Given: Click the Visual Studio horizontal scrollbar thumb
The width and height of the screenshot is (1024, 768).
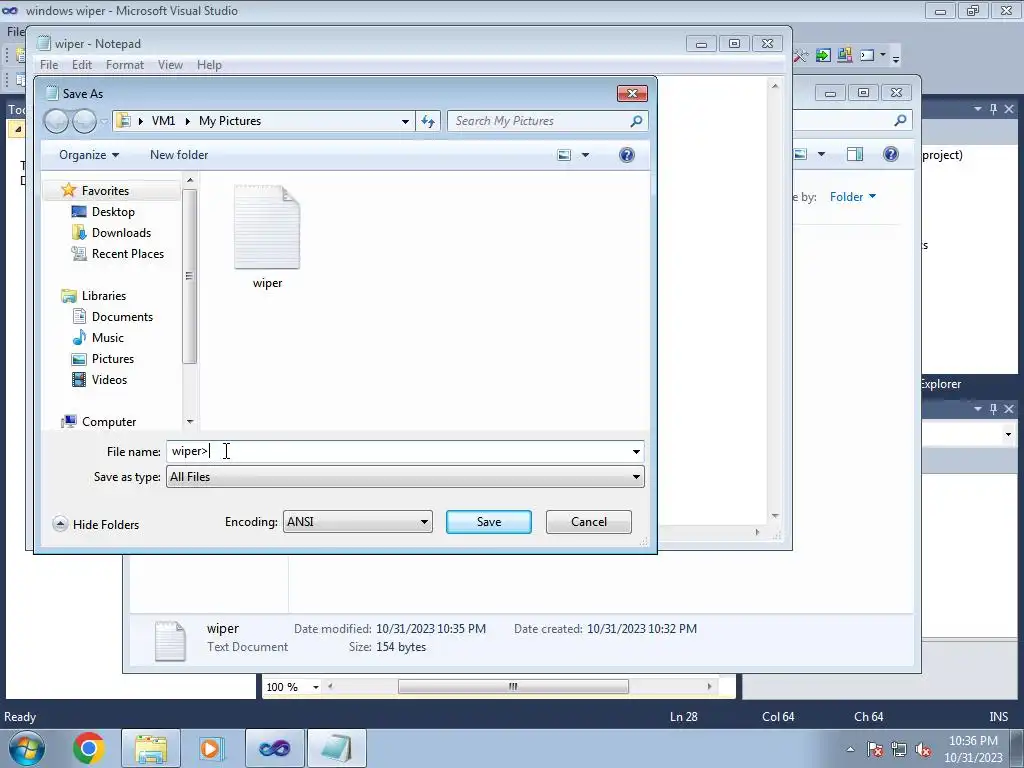Looking at the screenshot, I should tap(513, 686).
